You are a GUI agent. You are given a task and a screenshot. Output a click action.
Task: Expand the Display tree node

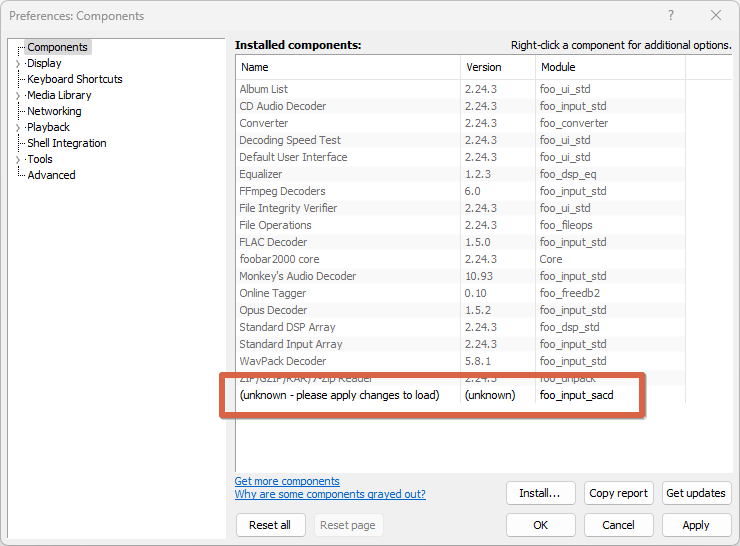pos(18,64)
